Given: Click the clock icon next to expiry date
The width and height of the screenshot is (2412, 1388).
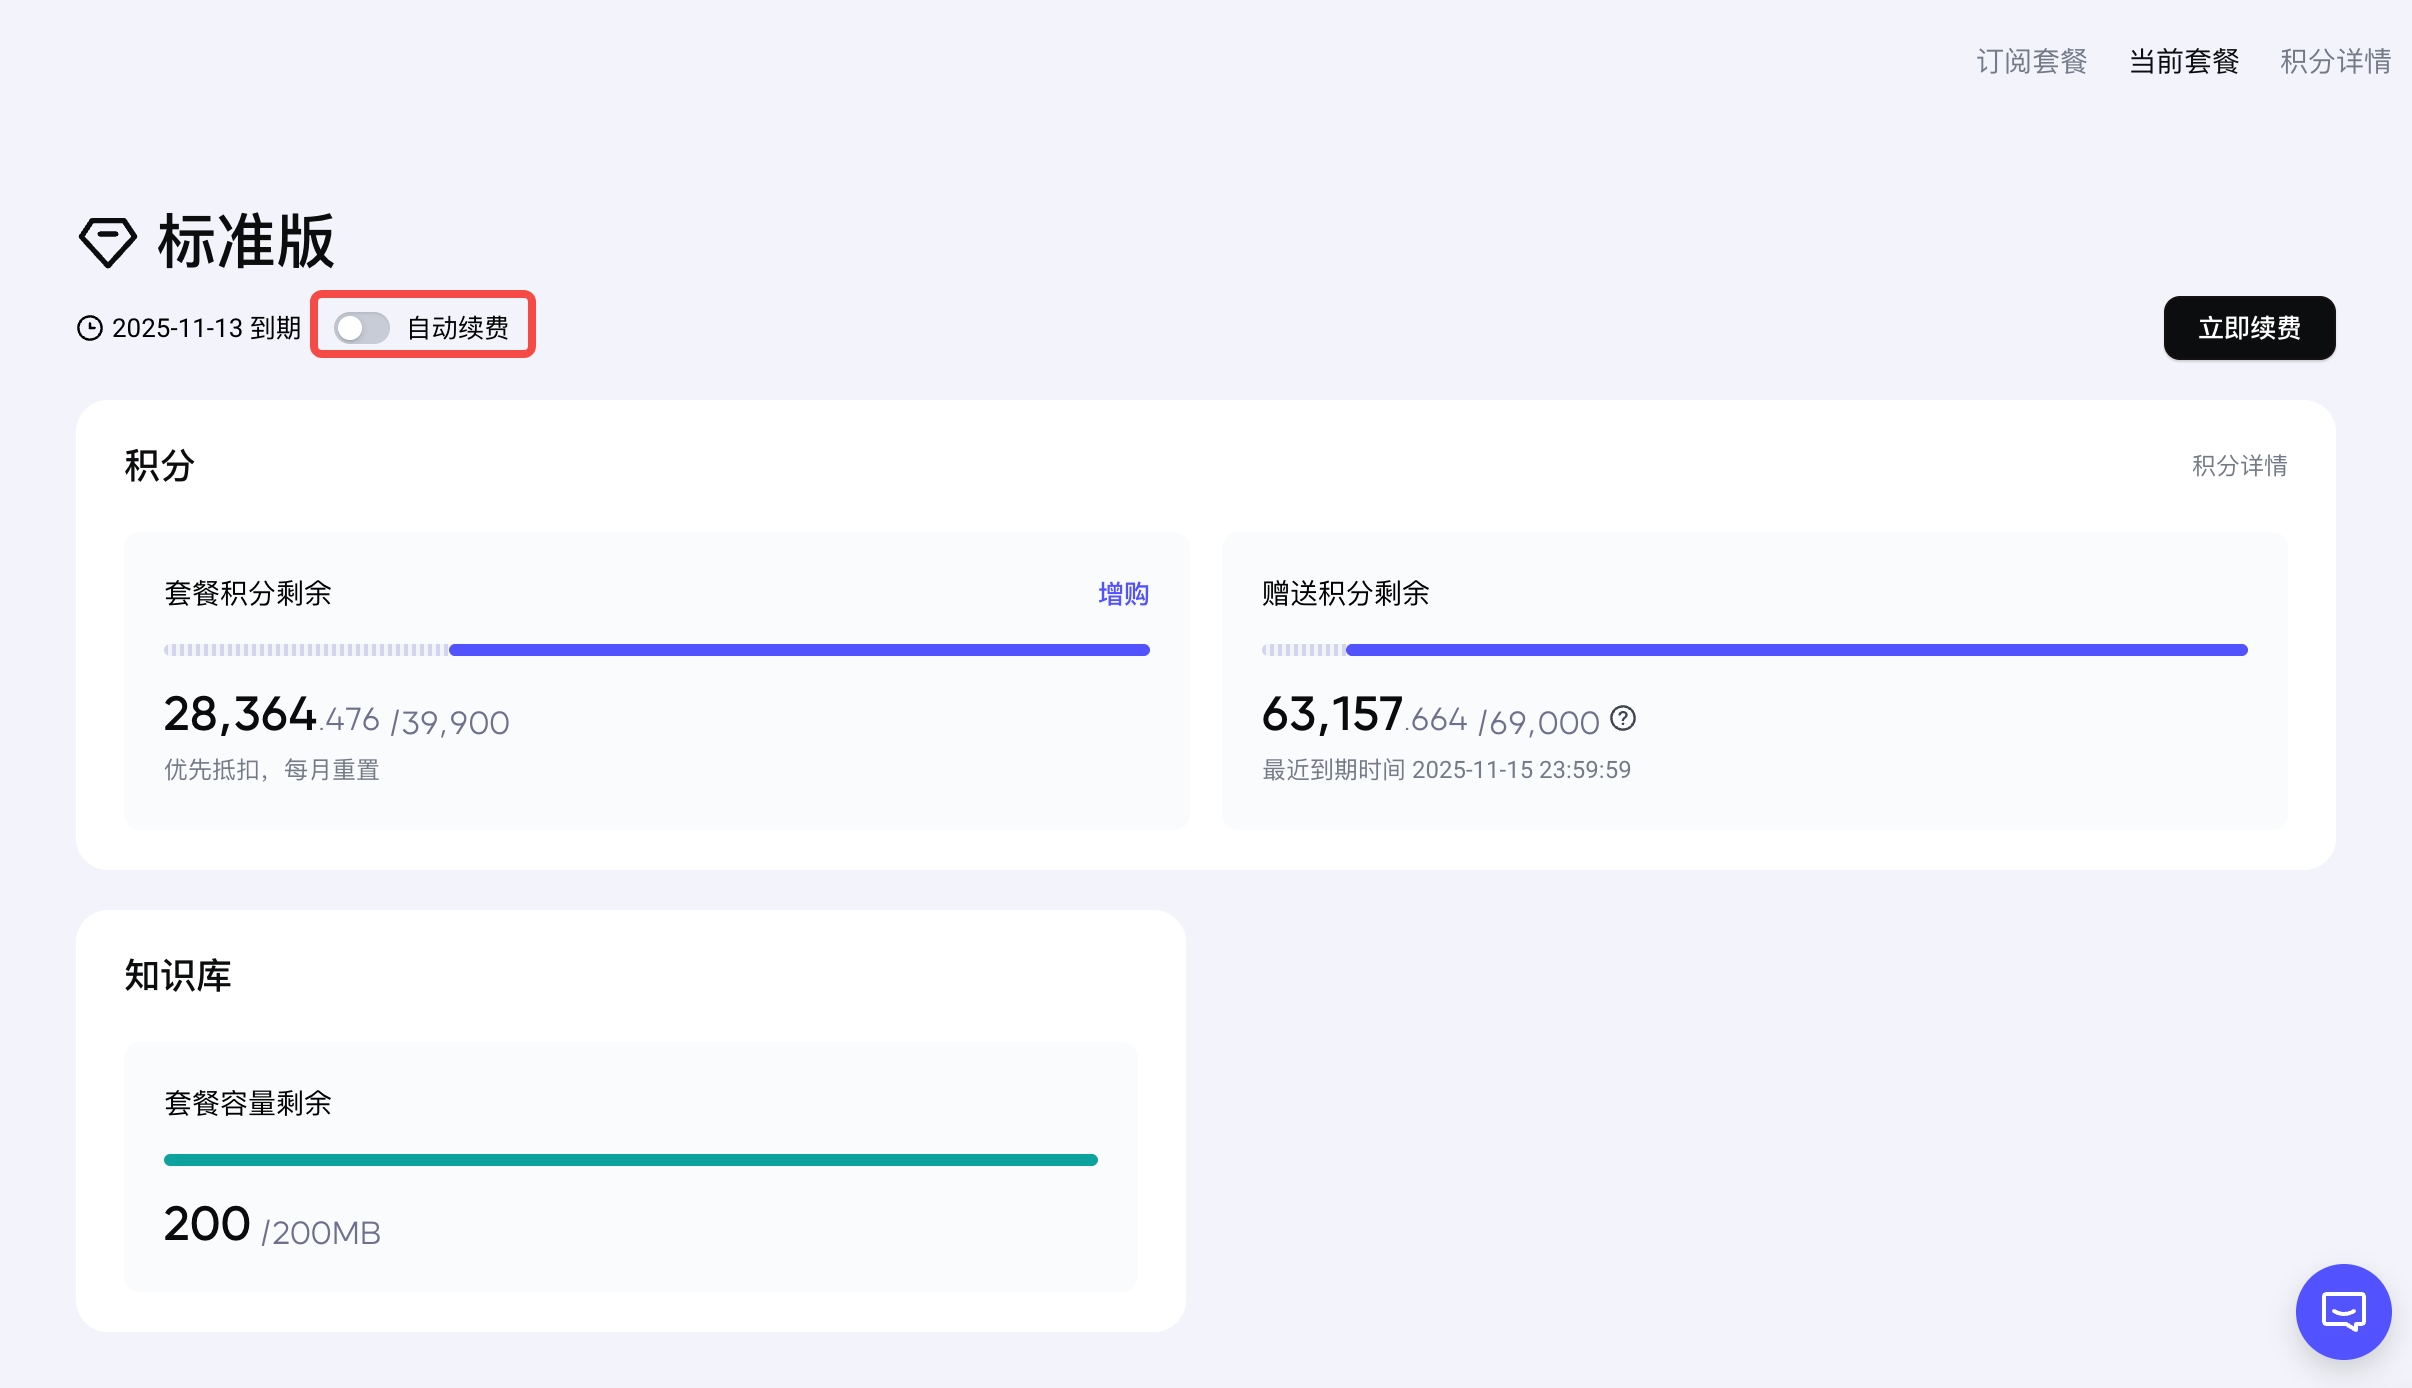Looking at the screenshot, I should point(90,328).
